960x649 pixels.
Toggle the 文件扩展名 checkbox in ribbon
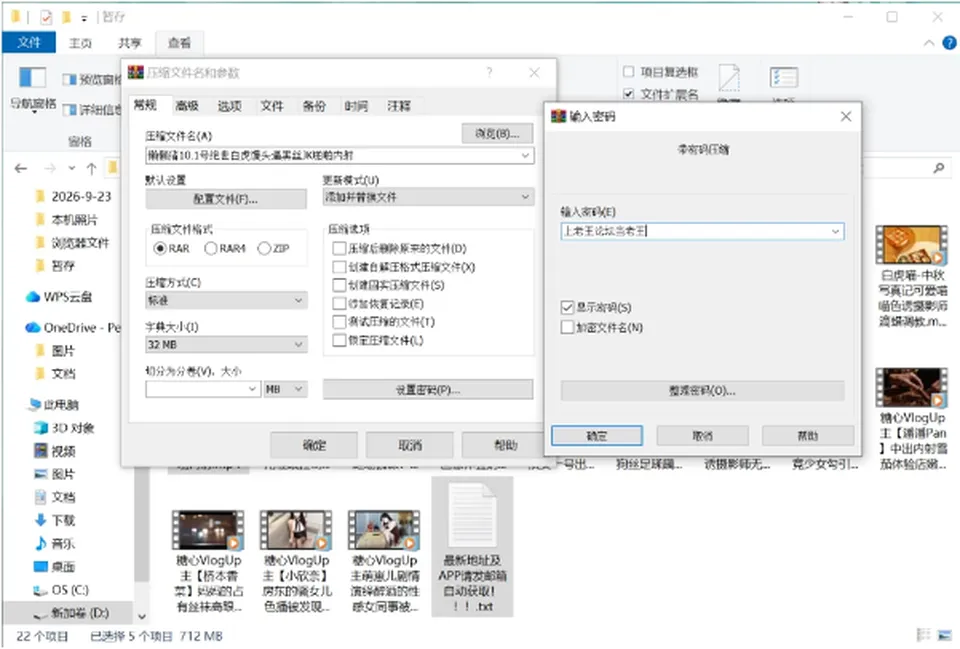(x=628, y=94)
